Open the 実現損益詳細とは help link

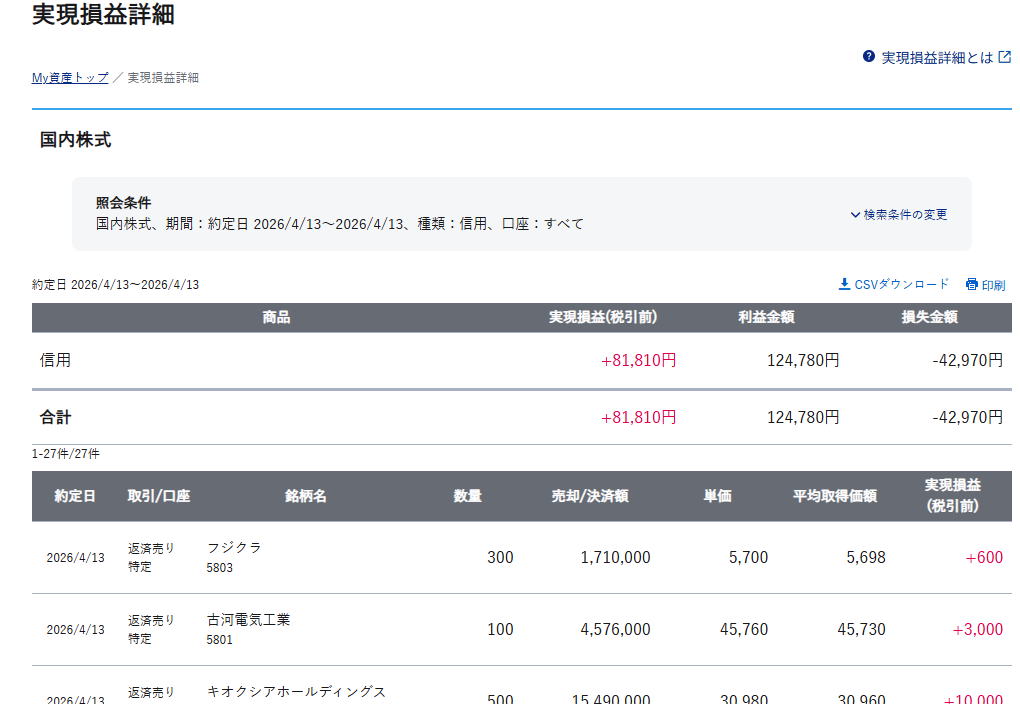click(x=937, y=58)
